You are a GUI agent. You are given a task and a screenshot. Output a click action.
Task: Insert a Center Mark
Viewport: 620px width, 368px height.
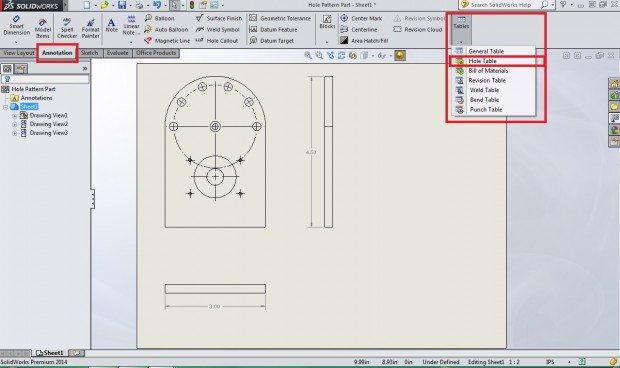click(361, 18)
